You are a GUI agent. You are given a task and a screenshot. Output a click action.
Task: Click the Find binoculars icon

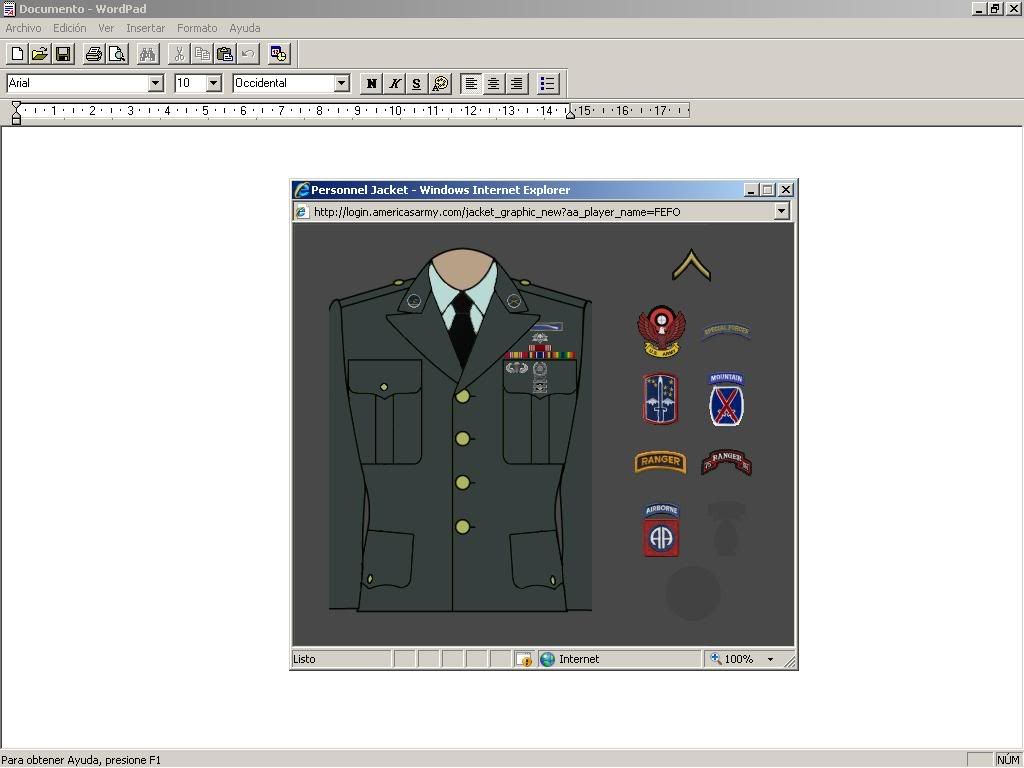tap(148, 54)
